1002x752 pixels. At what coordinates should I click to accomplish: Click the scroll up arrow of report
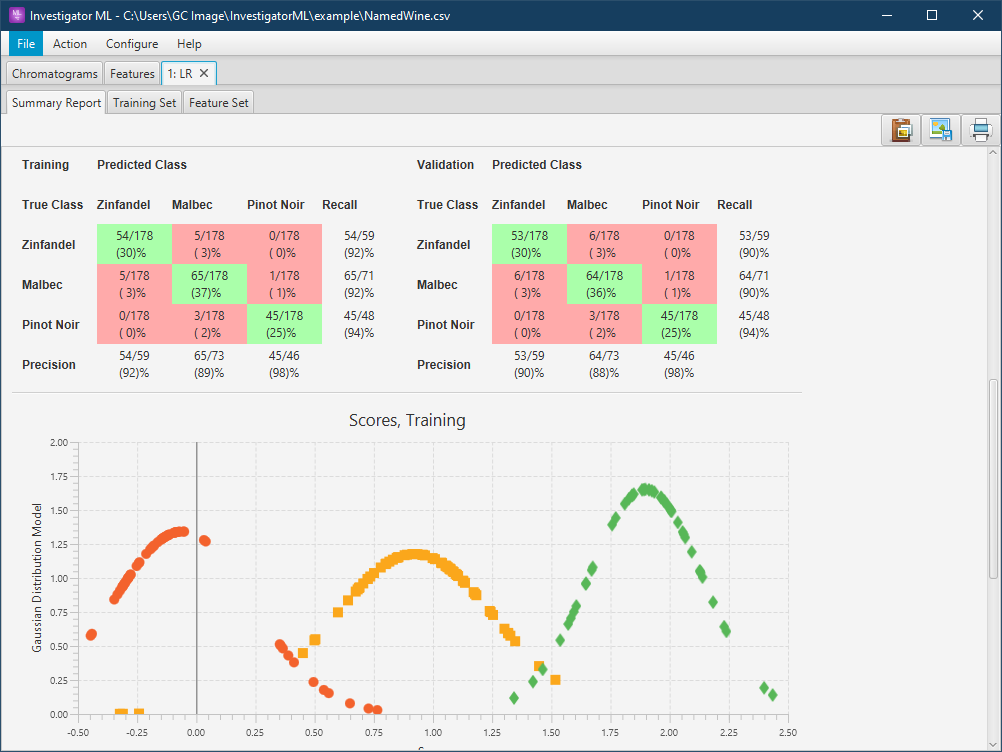(x=992, y=154)
